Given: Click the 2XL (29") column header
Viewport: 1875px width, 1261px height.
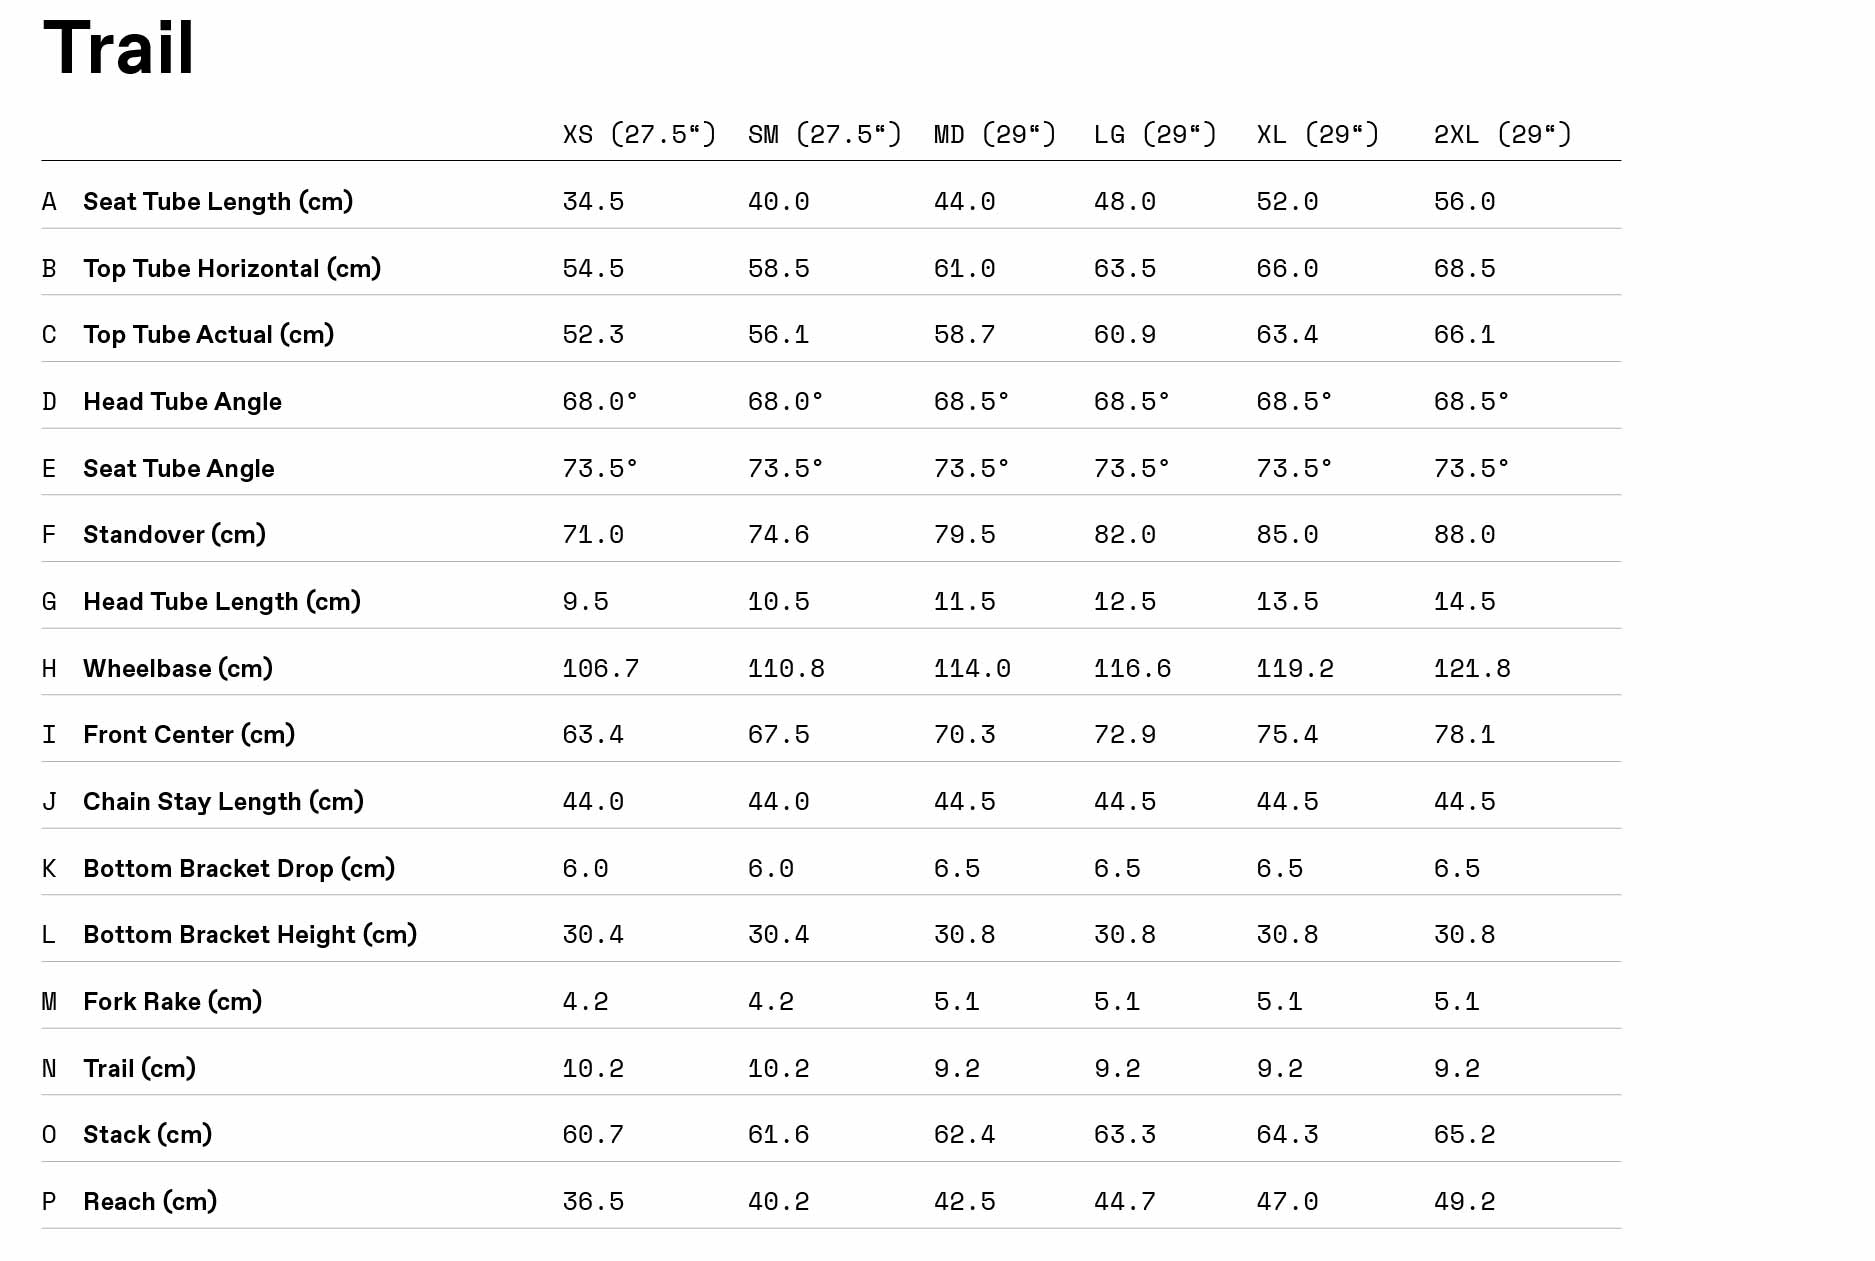Looking at the screenshot, I should point(1502,134).
